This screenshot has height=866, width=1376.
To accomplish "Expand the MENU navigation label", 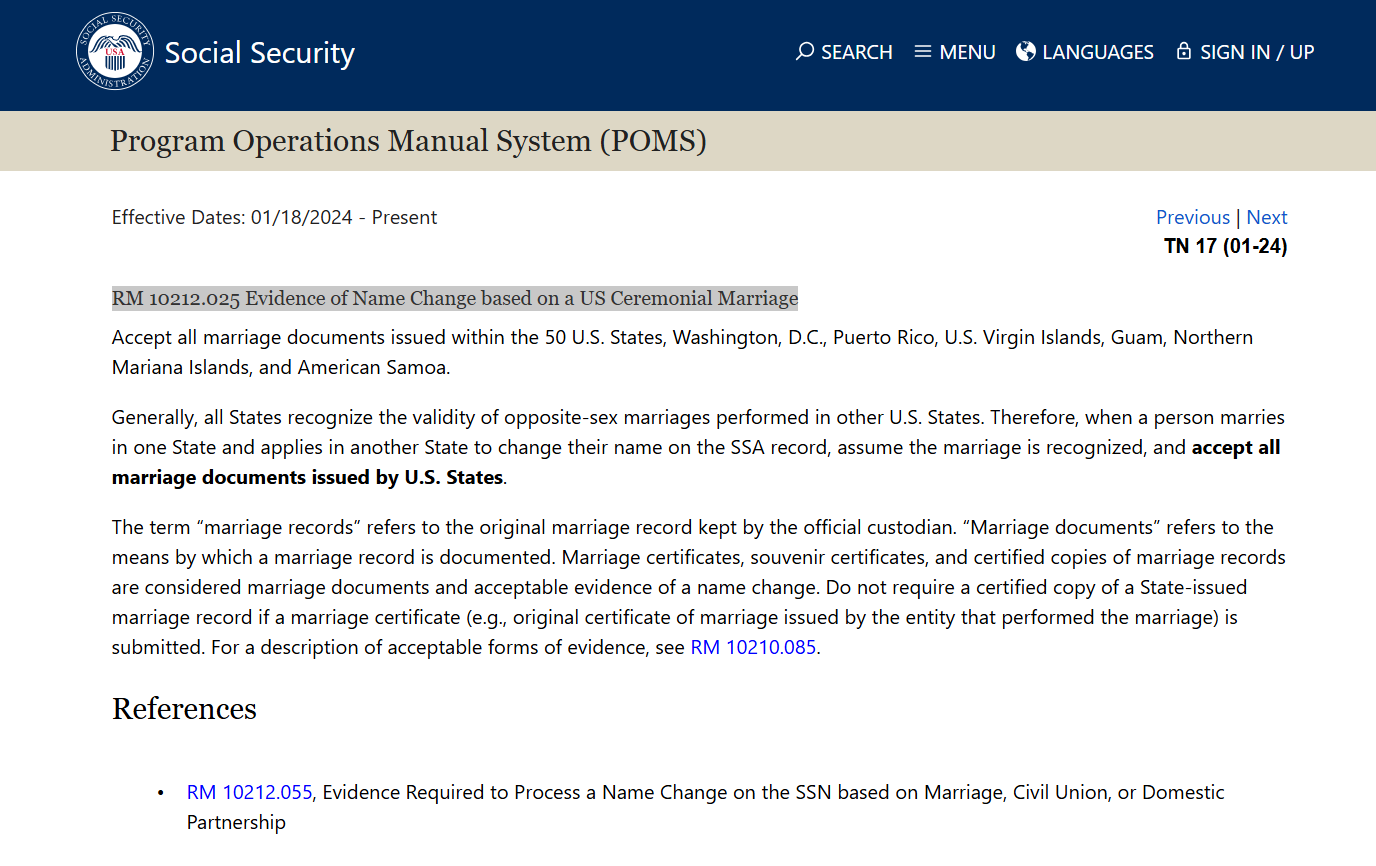I will click(x=967, y=53).
